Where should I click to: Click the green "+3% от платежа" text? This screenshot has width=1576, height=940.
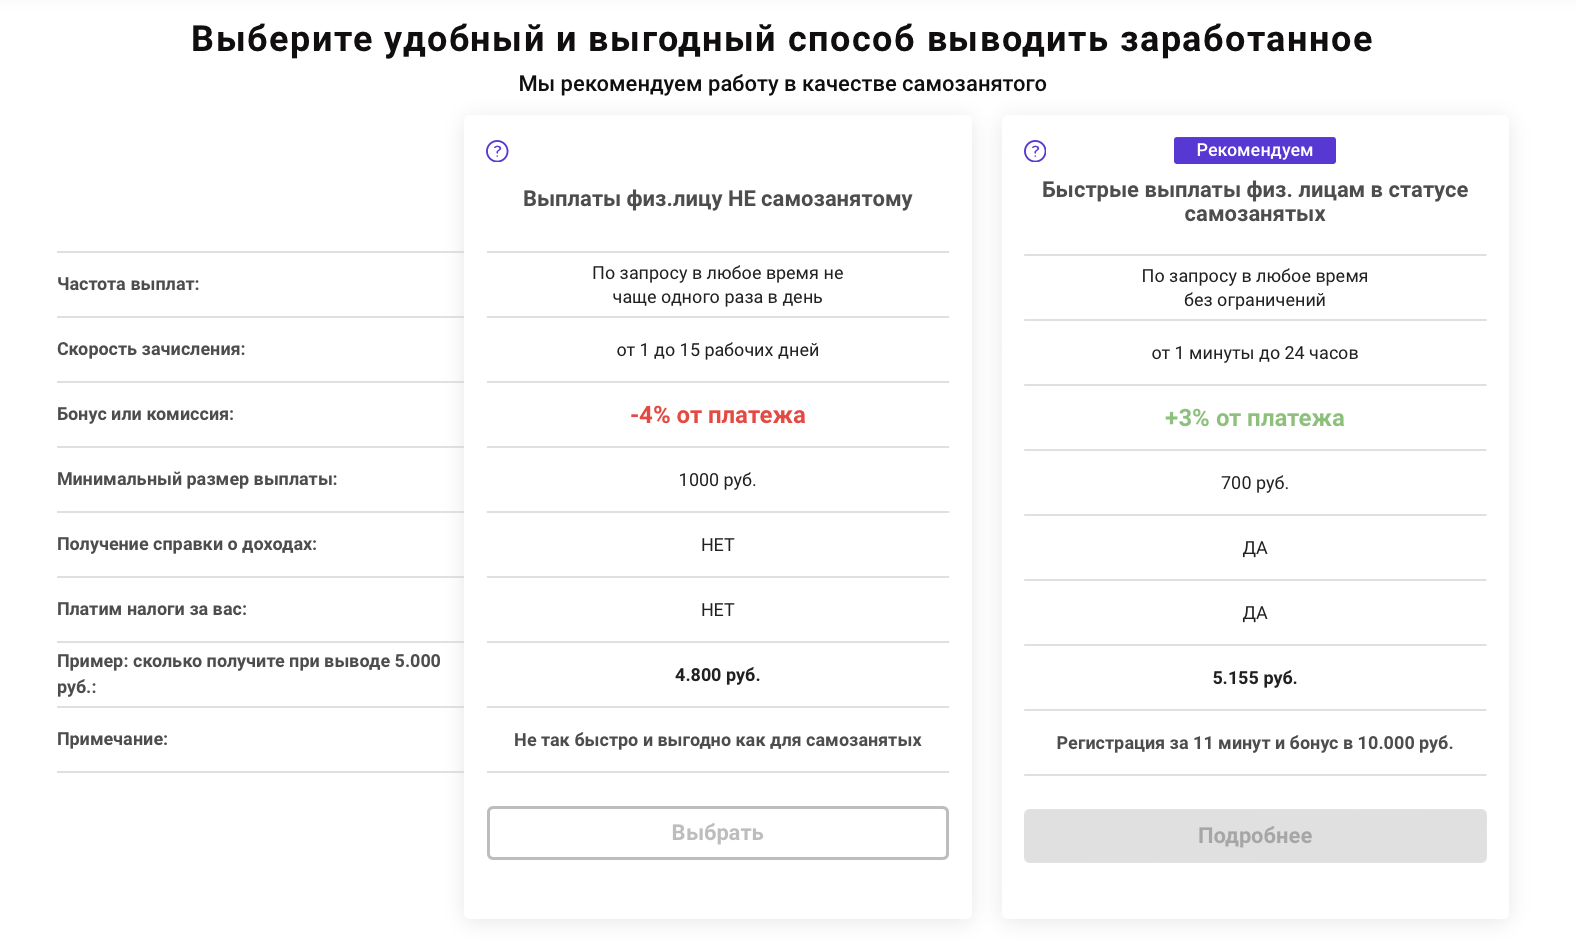click(1254, 418)
